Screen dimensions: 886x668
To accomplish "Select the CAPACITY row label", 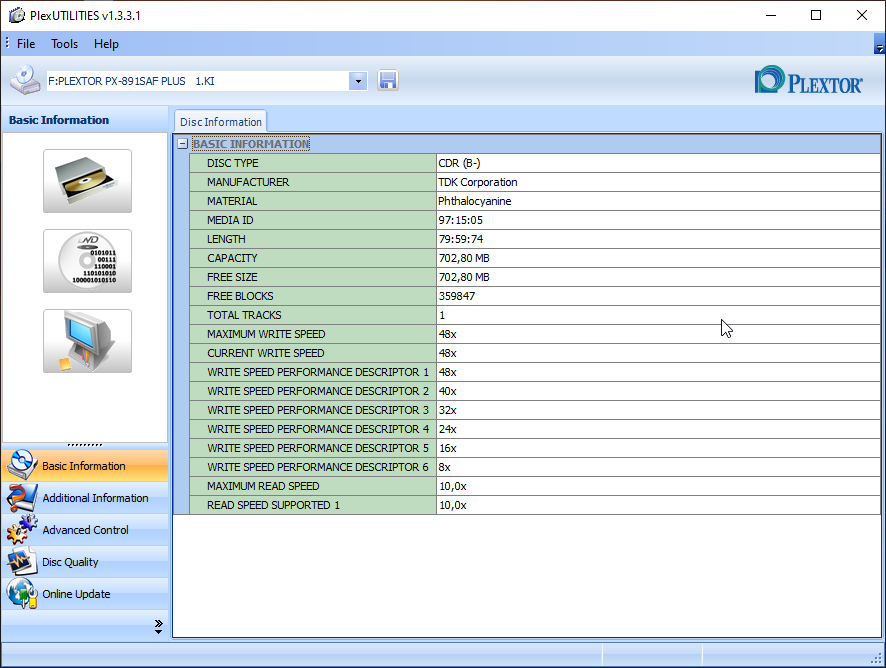I will point(232,258).
